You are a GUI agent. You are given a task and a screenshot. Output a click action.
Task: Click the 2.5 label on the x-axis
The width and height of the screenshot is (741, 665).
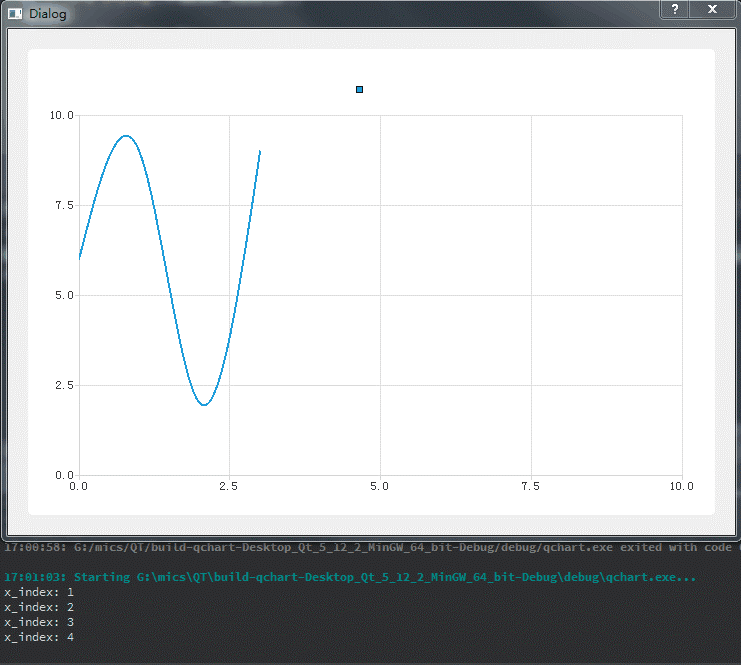click(x=229, y=486)
